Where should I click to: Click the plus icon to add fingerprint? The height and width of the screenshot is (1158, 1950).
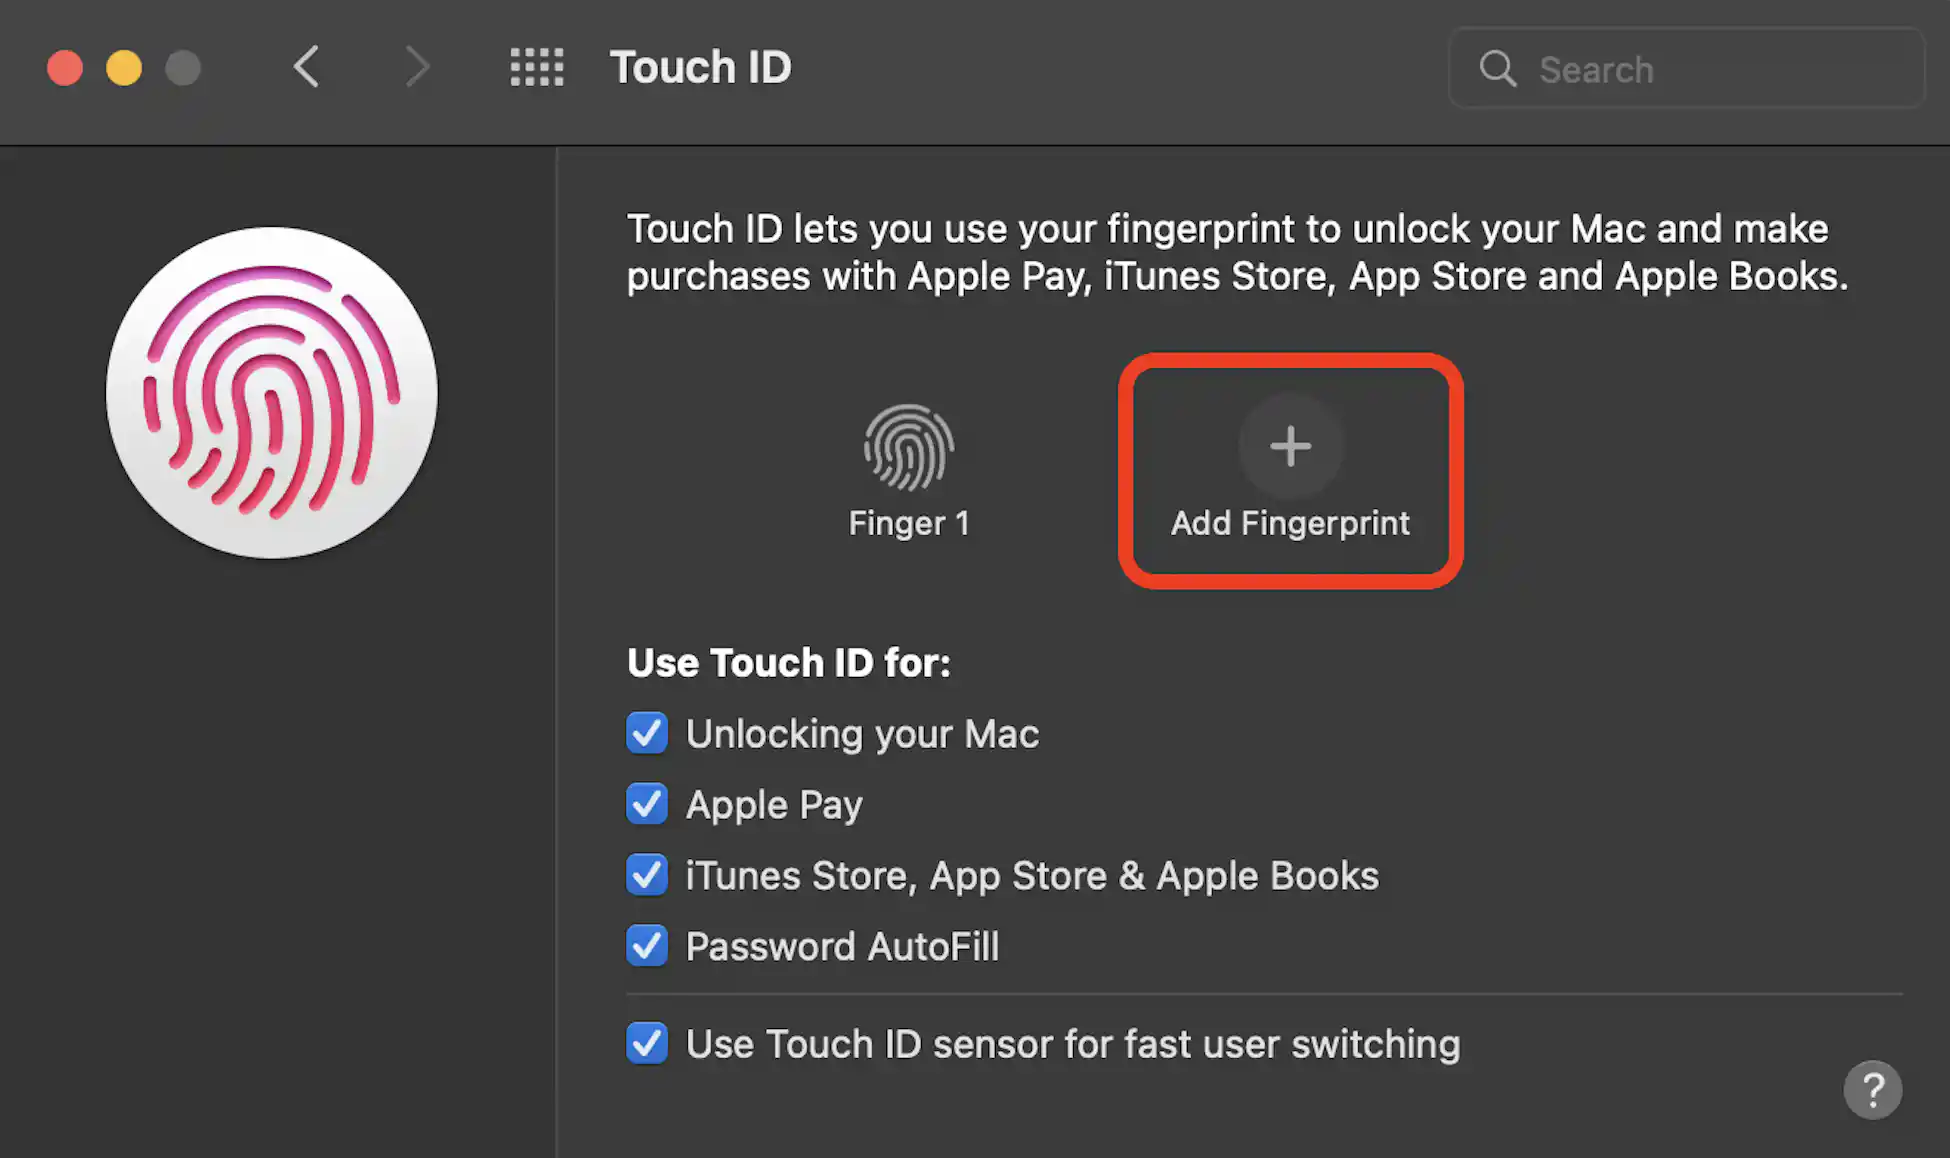[1289, 447]
